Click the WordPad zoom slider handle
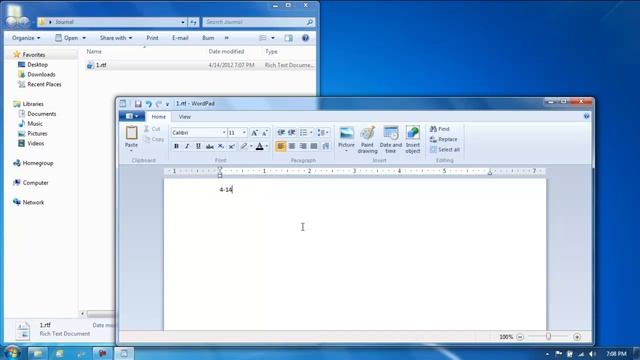640x360 pixels. coord(548,336)
